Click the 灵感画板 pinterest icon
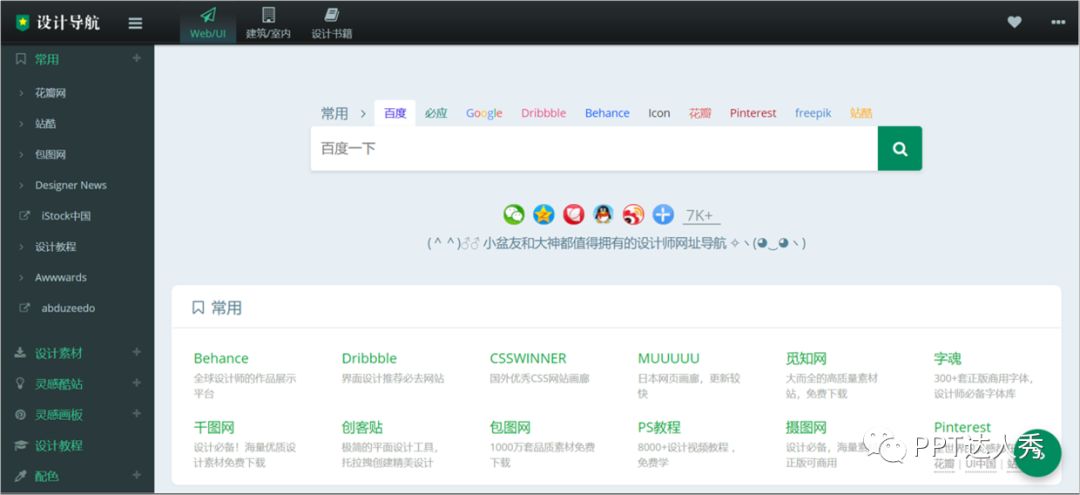This screenshot has width=1080, height=495. coord(21,414)
